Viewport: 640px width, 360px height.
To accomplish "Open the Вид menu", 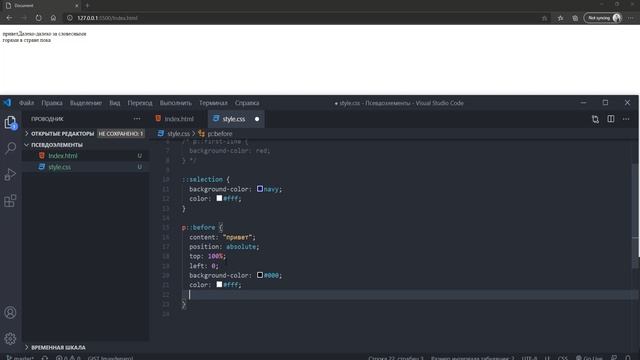I will [115, 103].
